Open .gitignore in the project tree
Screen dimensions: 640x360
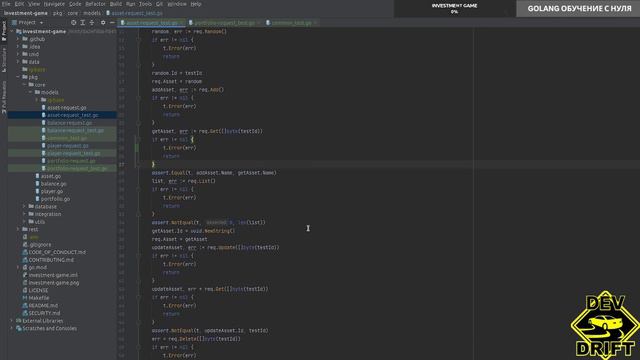[40, 244]
